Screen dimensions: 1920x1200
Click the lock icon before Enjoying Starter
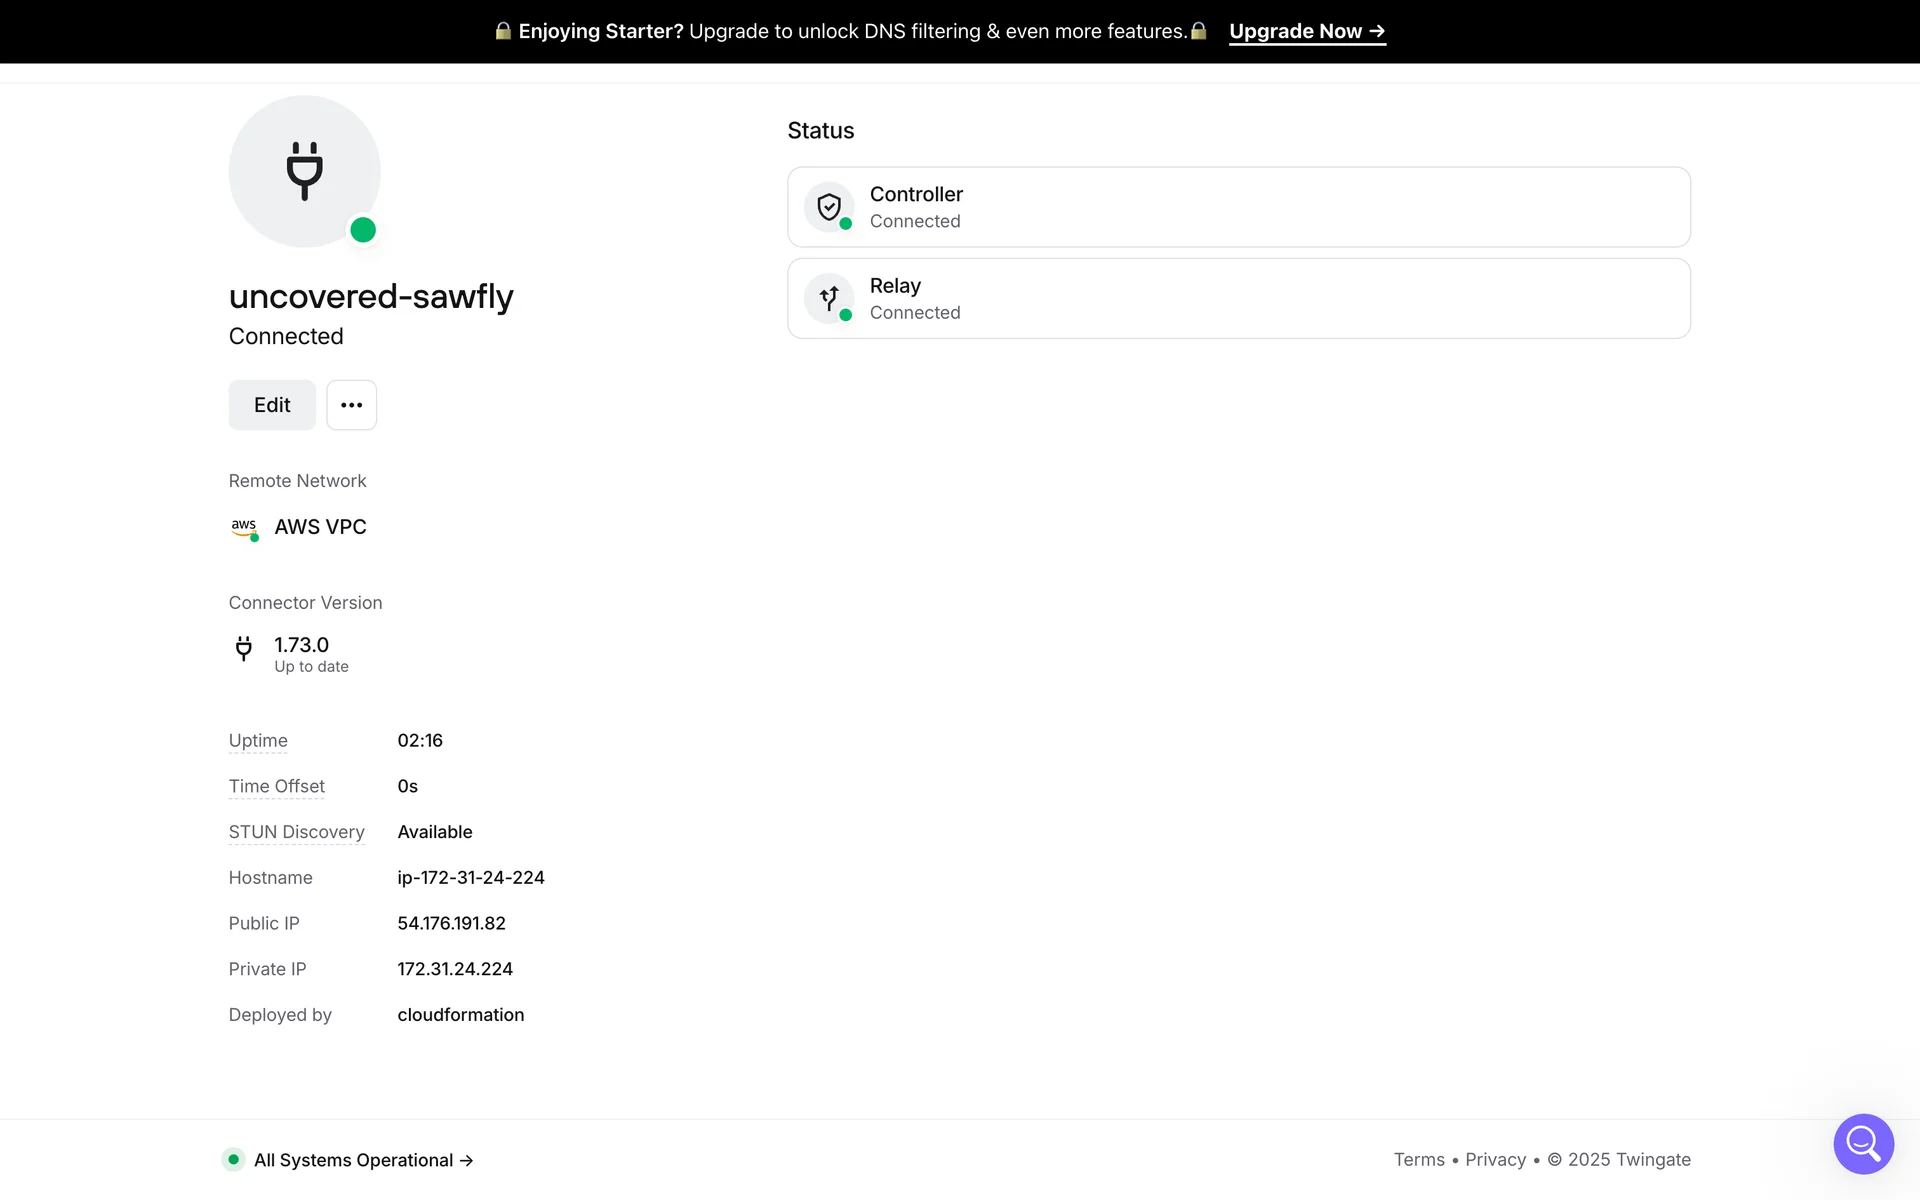(503, 31)
